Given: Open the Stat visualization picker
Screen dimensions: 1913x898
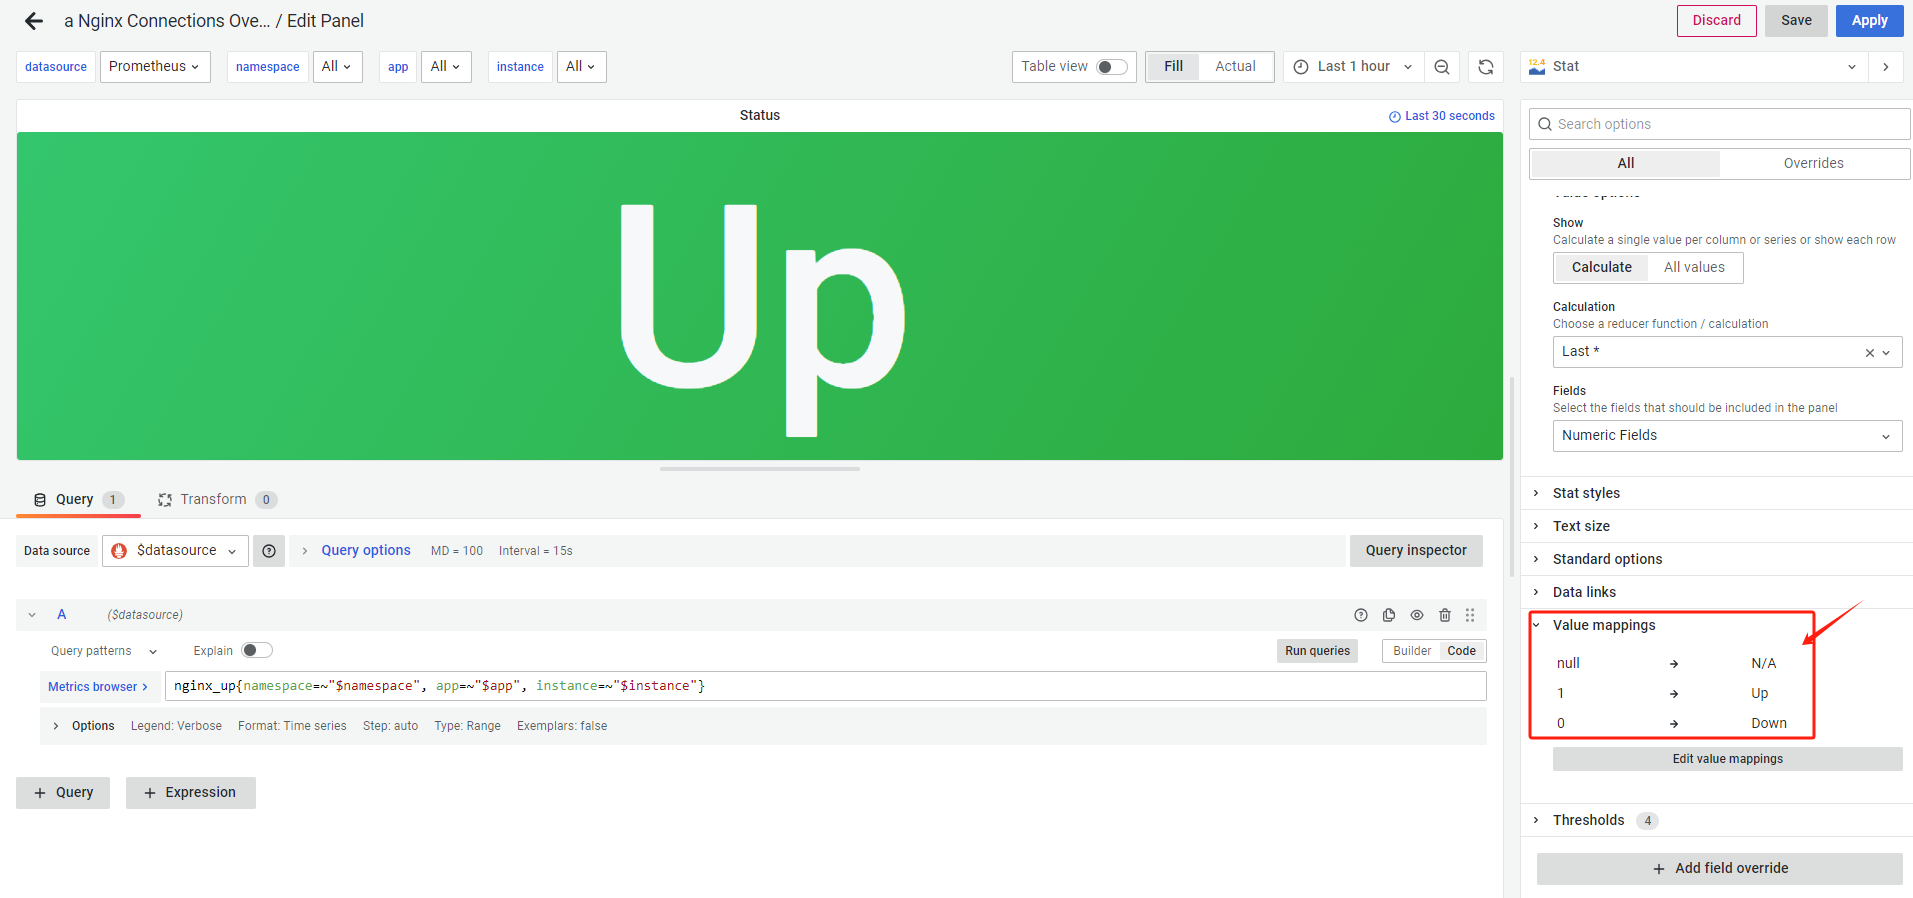Looking at the screenshot, I should 1692,67.
